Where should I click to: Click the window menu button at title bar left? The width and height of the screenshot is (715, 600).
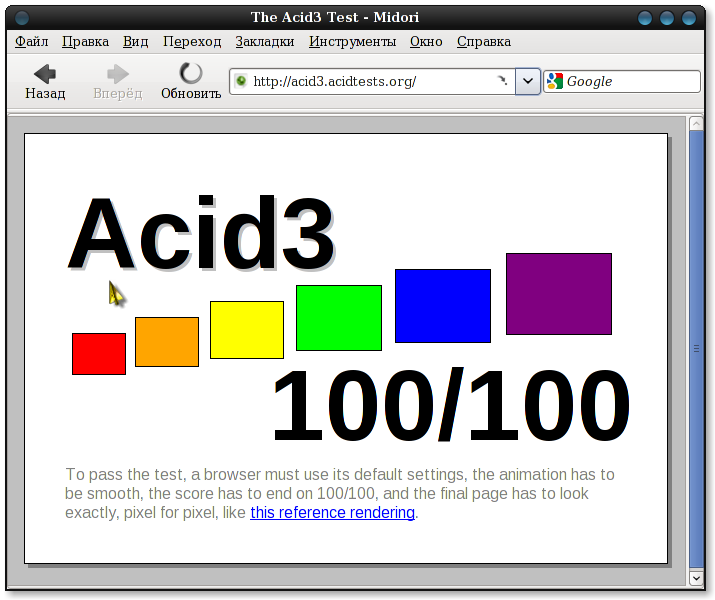click(x=21, y=18)
